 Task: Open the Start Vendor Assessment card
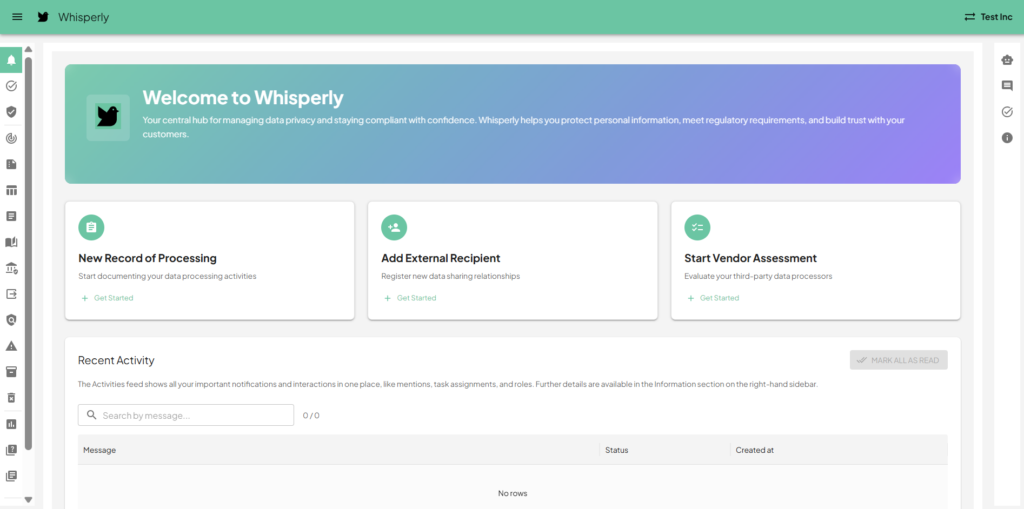tap(816, 261)
